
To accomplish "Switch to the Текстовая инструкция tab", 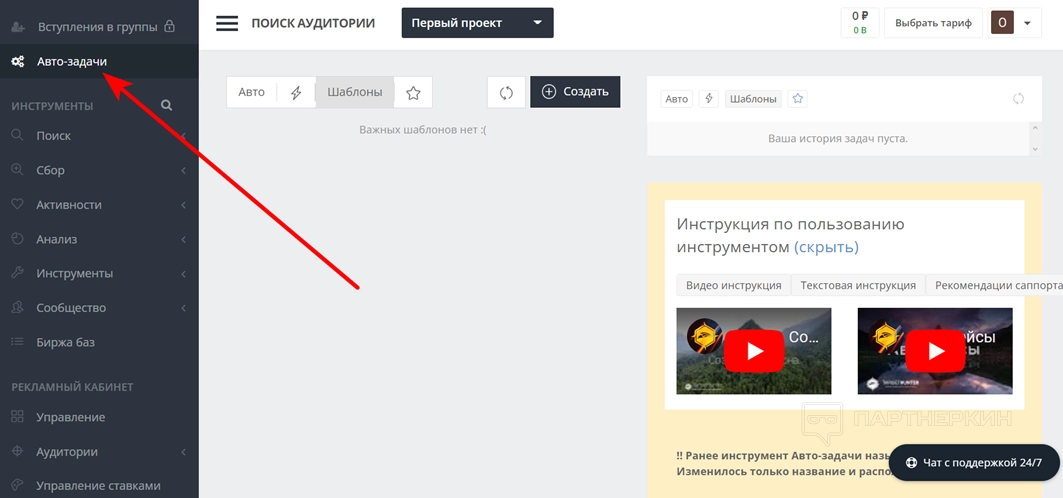I will pyautogui.click(x=858, y=285).
